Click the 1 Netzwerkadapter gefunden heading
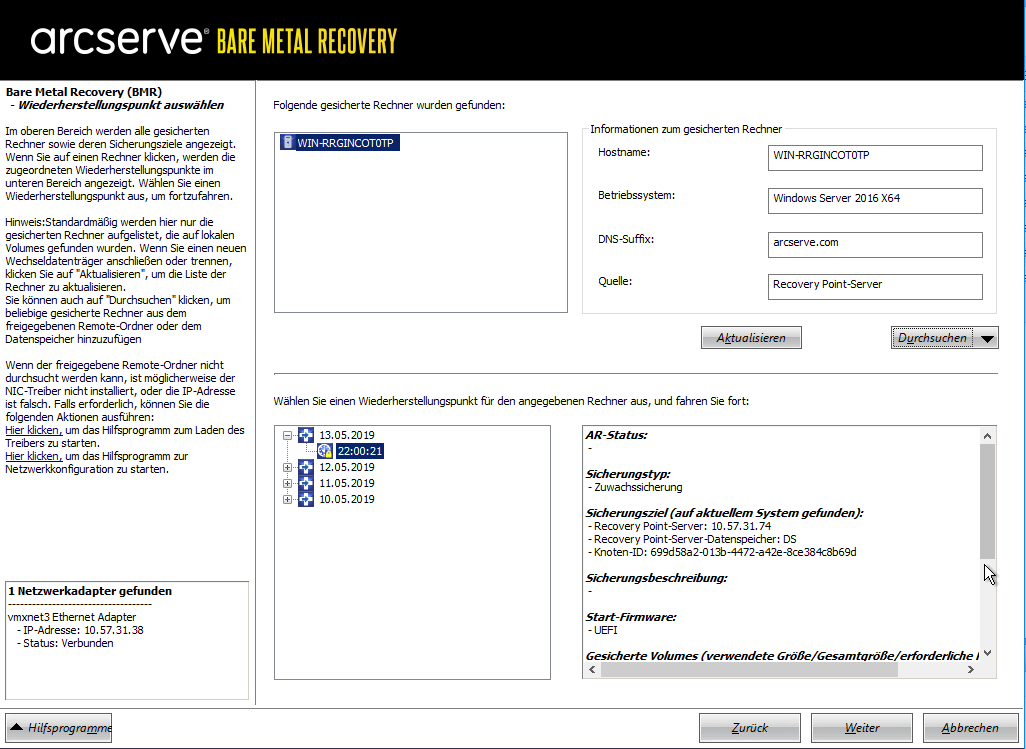The width and height of the screenshot is (1026, 749). (x=90, y=591)
